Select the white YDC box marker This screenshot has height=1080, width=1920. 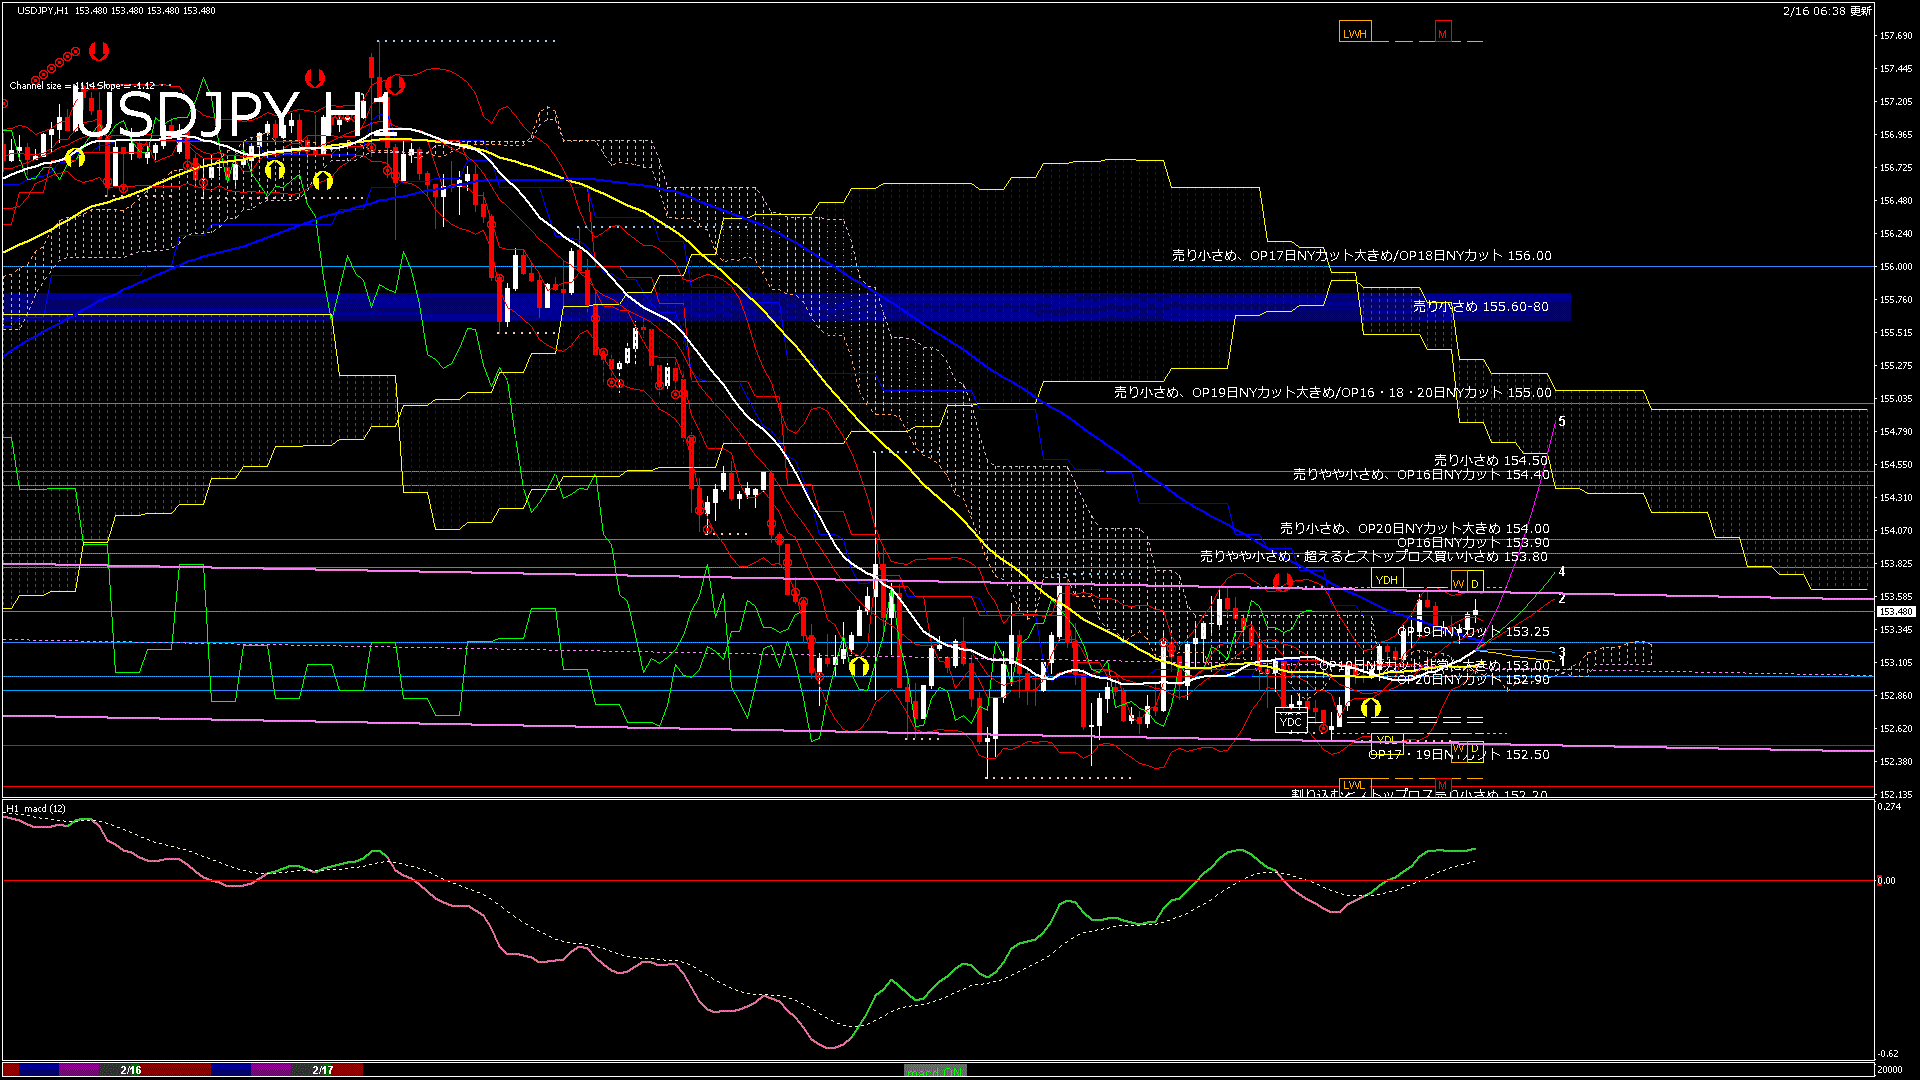point(1291,721)
